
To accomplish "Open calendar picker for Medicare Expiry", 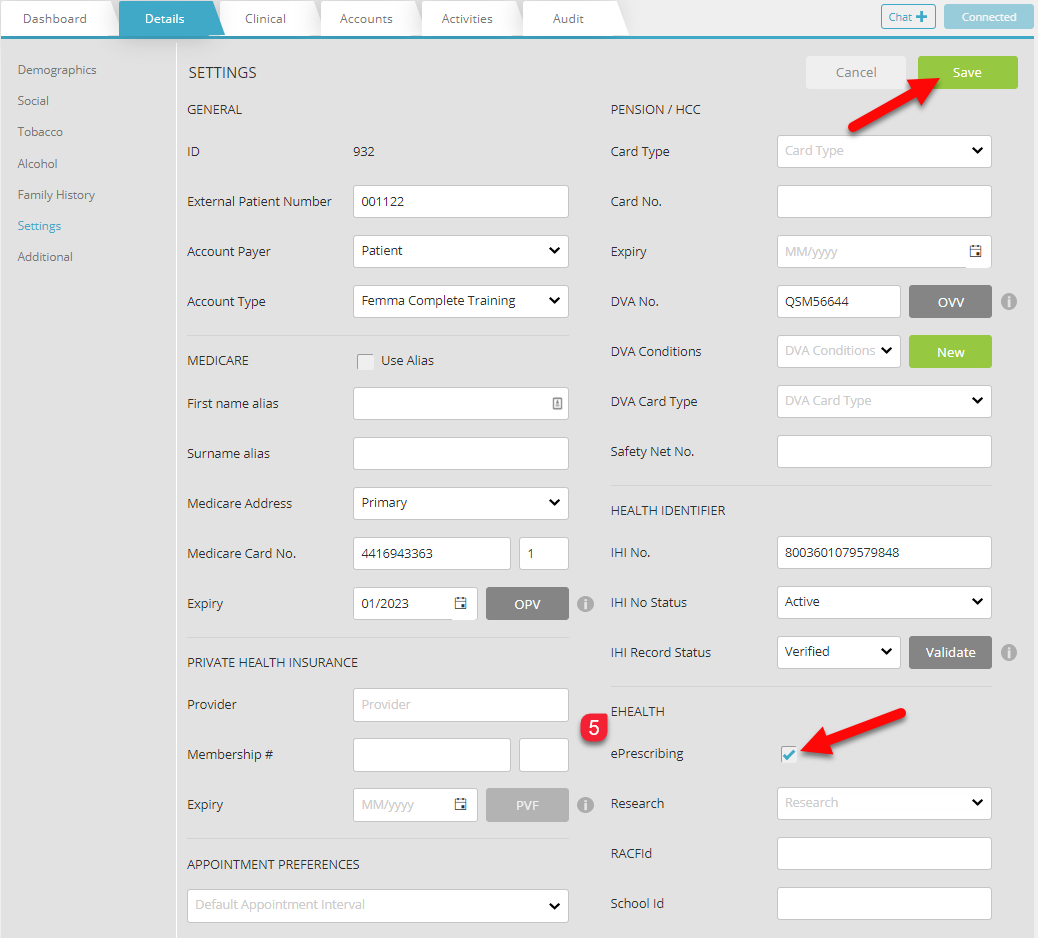I will point(461,603).
